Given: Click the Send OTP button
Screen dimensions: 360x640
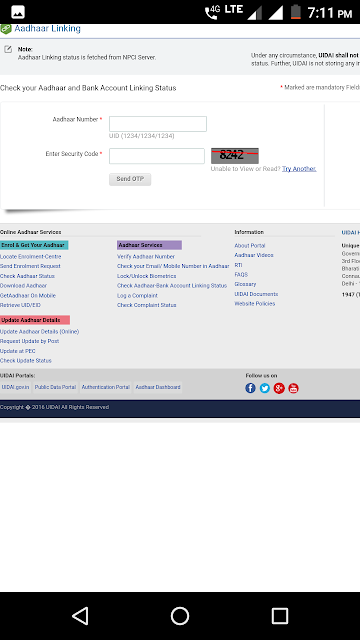Looking at the screenshot, I should pyautogui.click(x=130, y=179).
